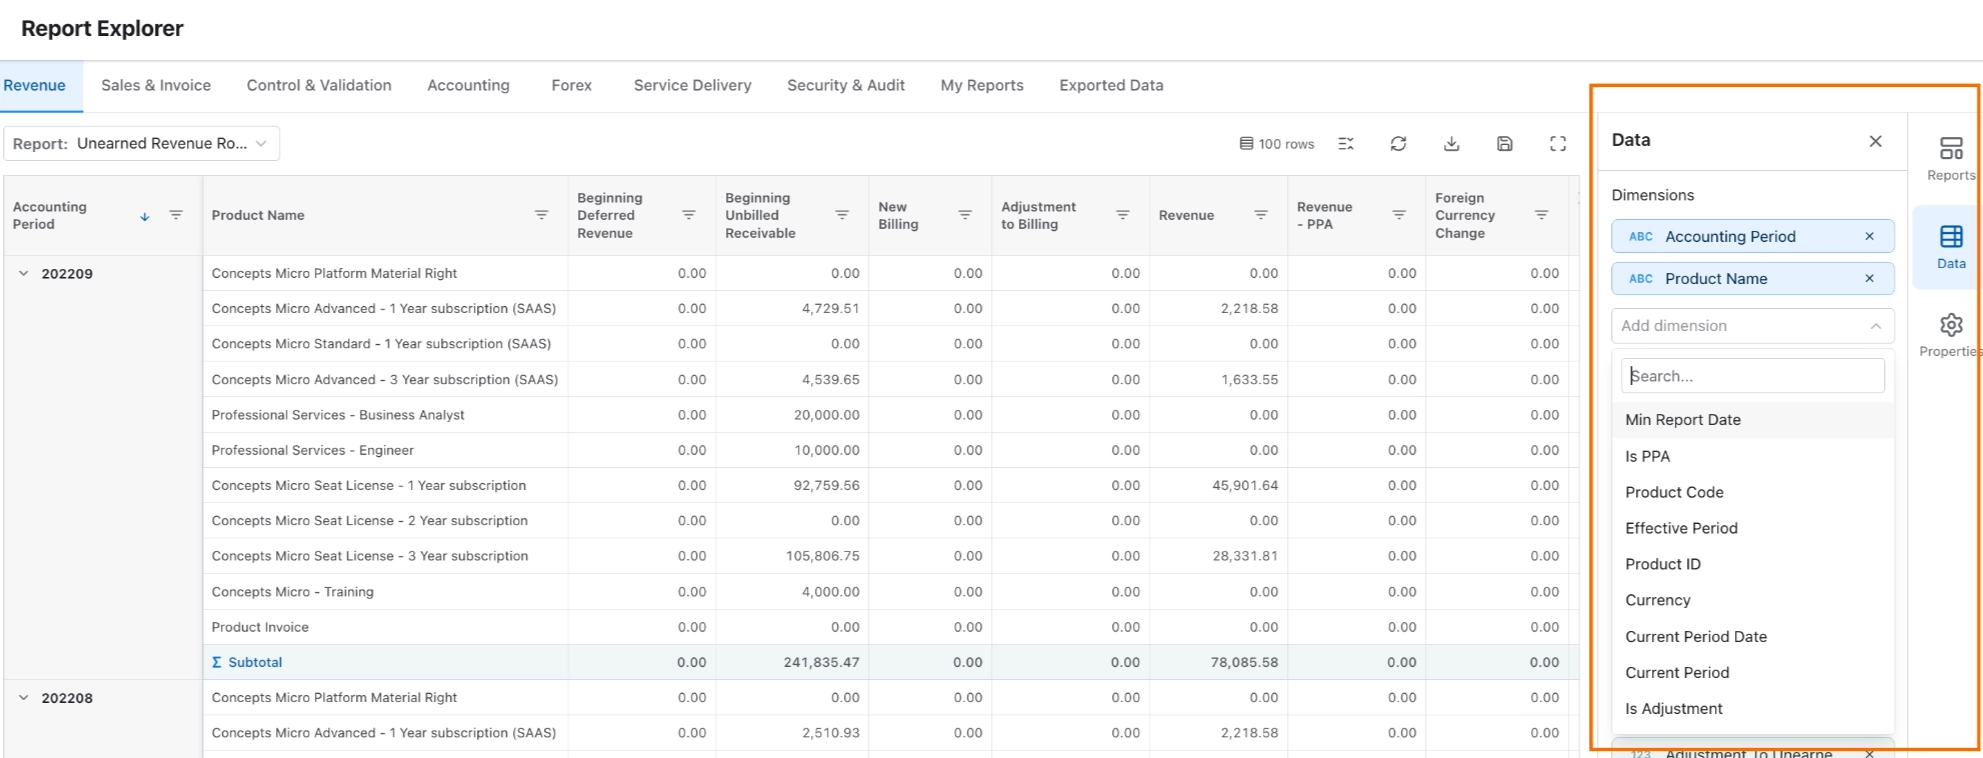Select Is PPA dimension option
The height and width of the screenshot is (758, 1983).
pos(1752,456)
